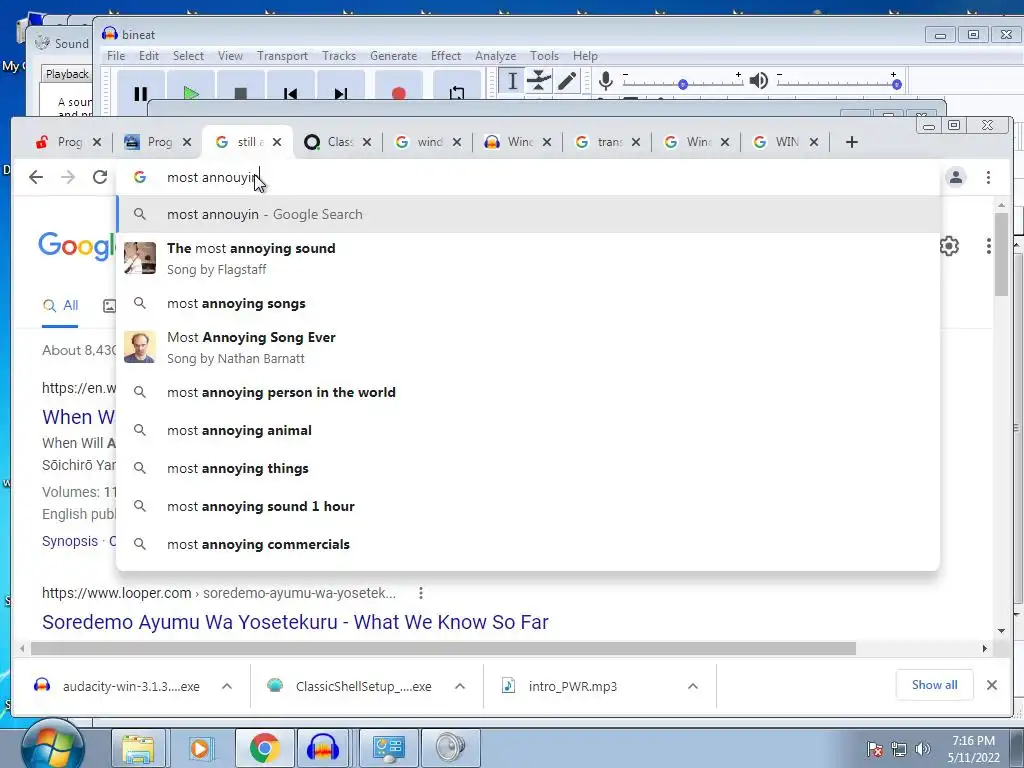1024x768 pixels.
Task: Click the microphone icon in Audacity
Action: pyautogui.click(x=605, y=81)
